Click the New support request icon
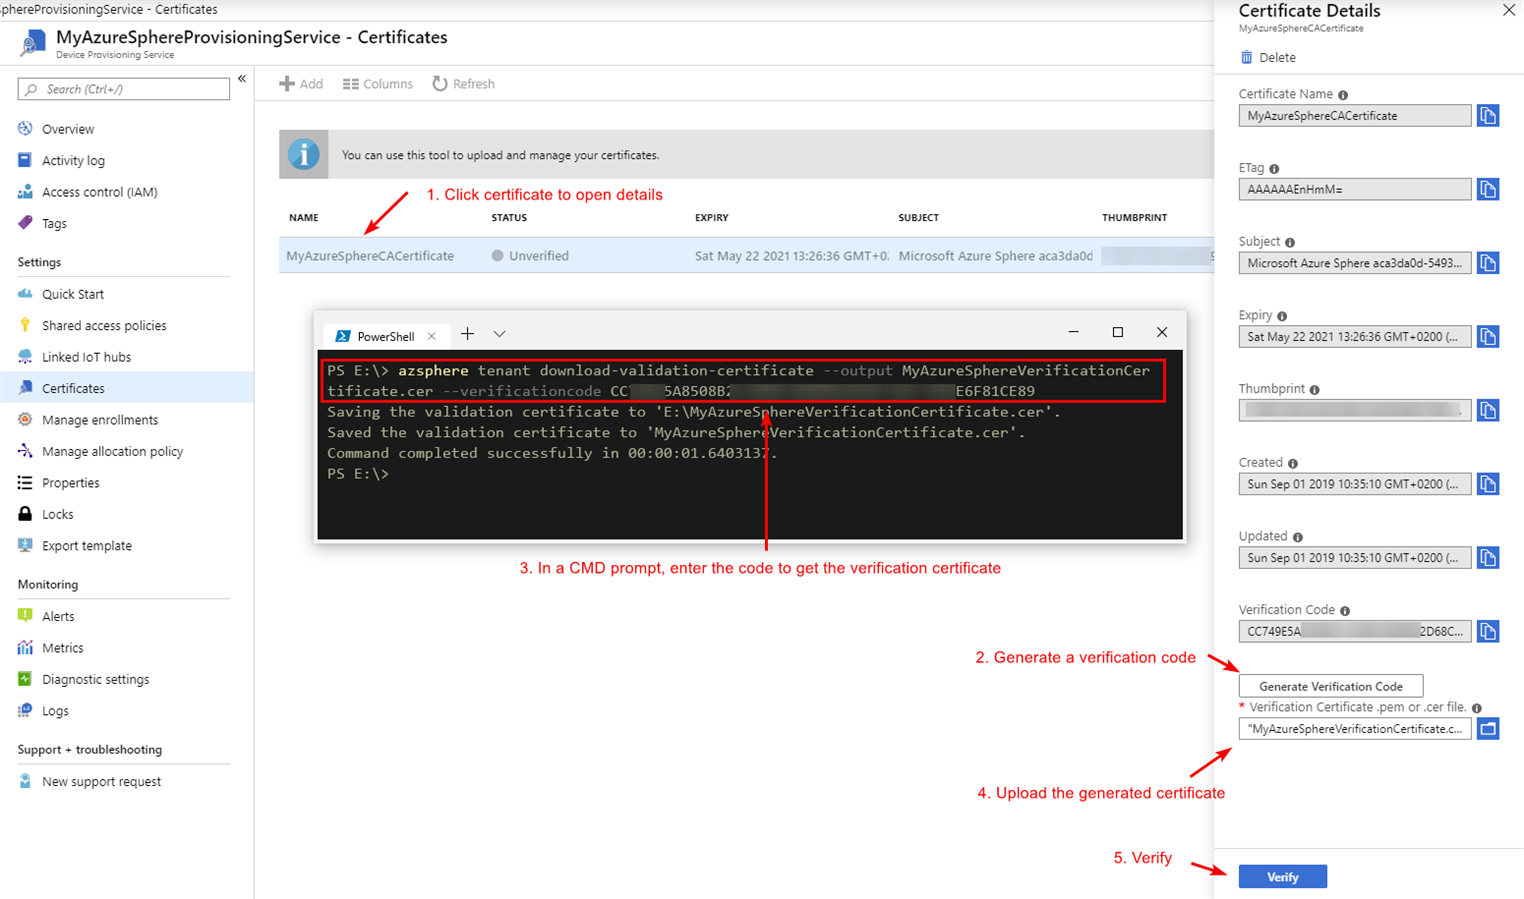Viewport: 1524px width, 899px height. coord(25,781)
